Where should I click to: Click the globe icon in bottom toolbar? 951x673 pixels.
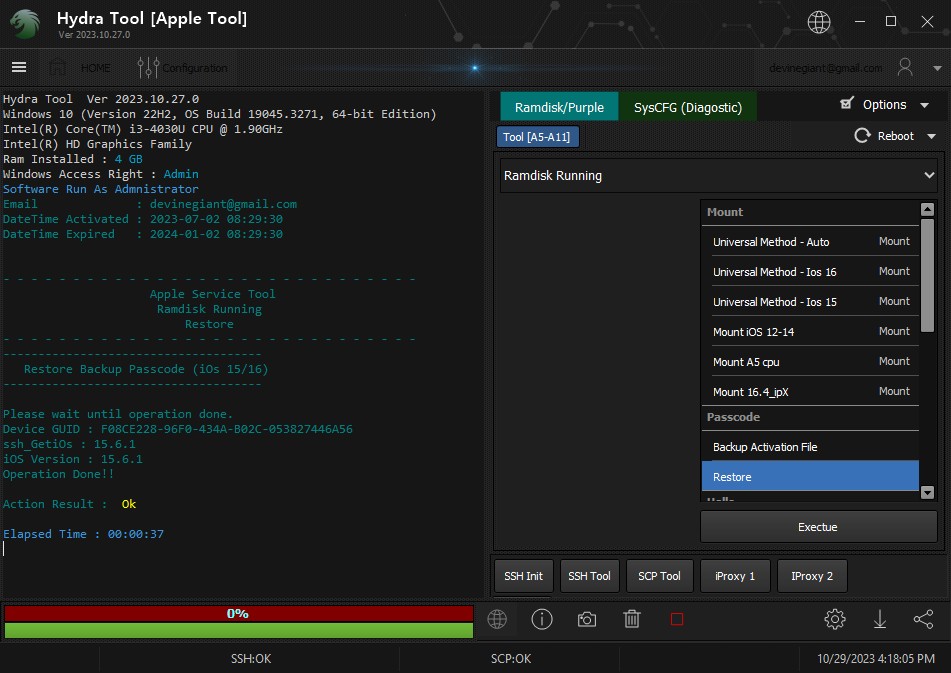[497, 620]
